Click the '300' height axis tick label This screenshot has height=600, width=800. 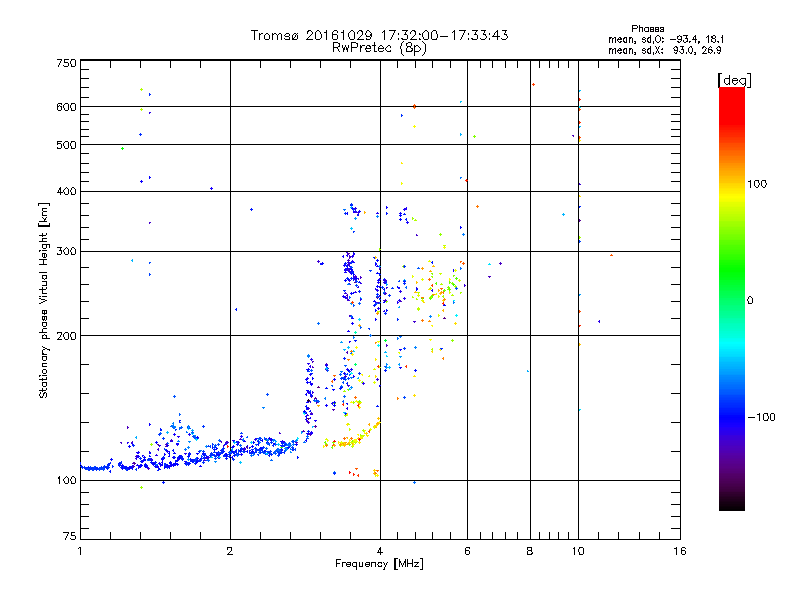click(66, 252)
